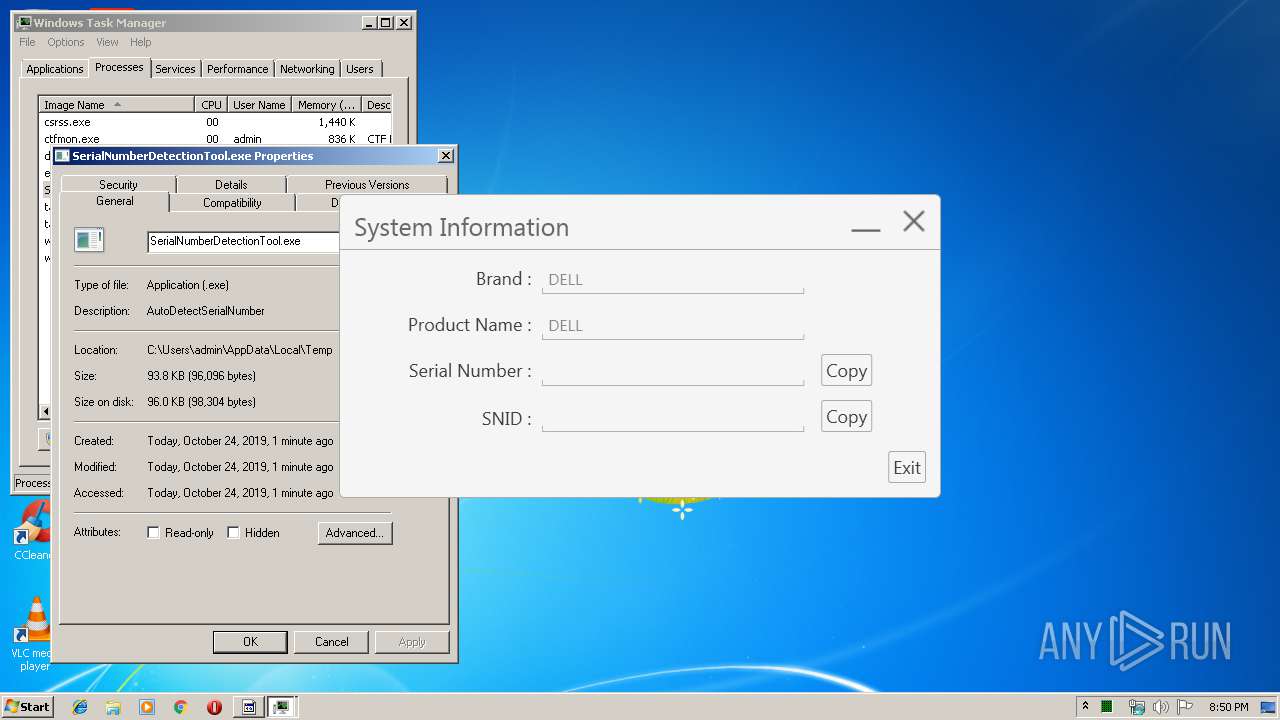Select the Processes tab in Task Manager
Image resolution: width=1280 pixels, height=720 pixels.
click(x=119, y=67)
